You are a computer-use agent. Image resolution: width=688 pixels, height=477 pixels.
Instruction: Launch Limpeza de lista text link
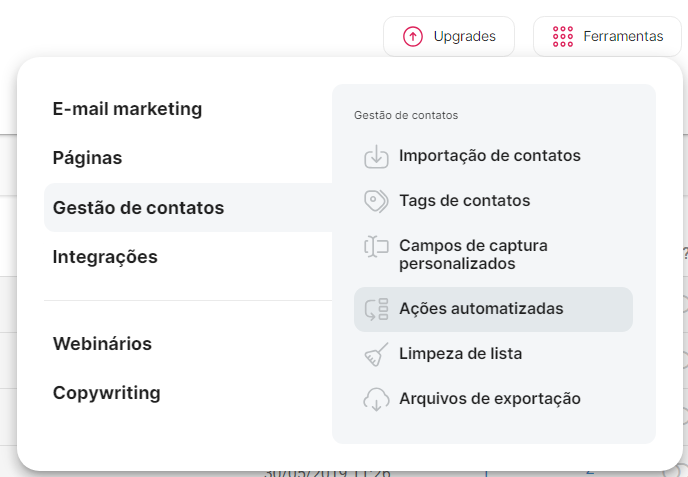[x=460, y=354]
